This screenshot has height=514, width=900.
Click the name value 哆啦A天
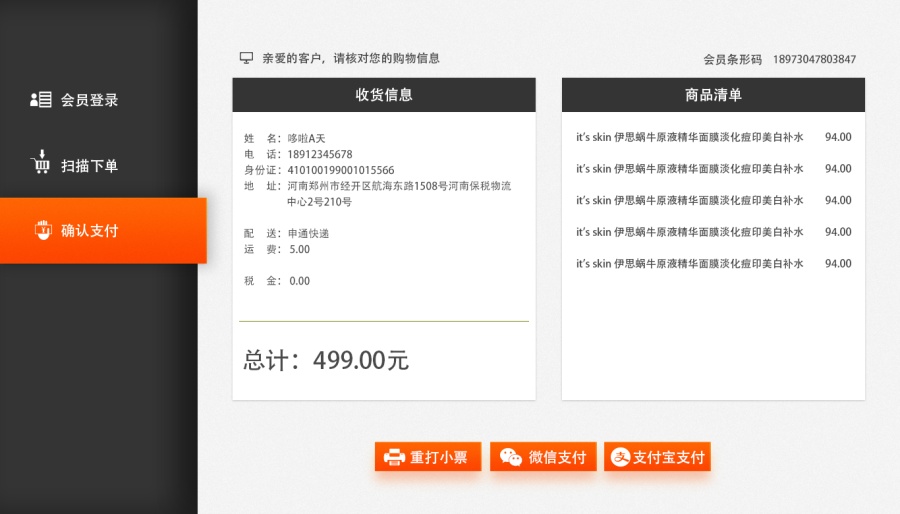(307, 138)
